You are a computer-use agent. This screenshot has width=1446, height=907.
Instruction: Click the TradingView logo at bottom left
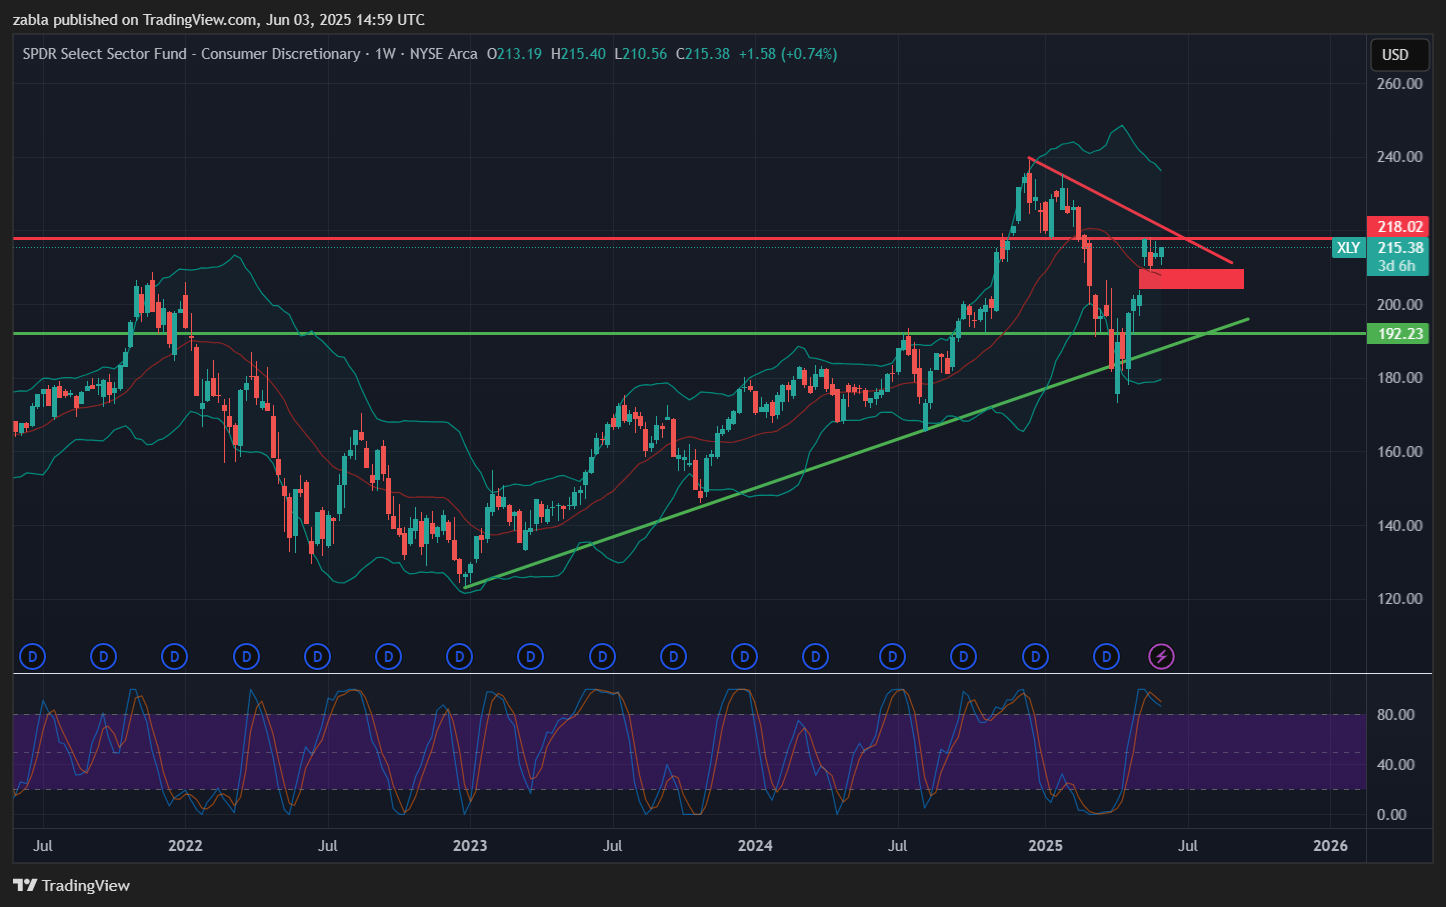(x=72, y=886)
